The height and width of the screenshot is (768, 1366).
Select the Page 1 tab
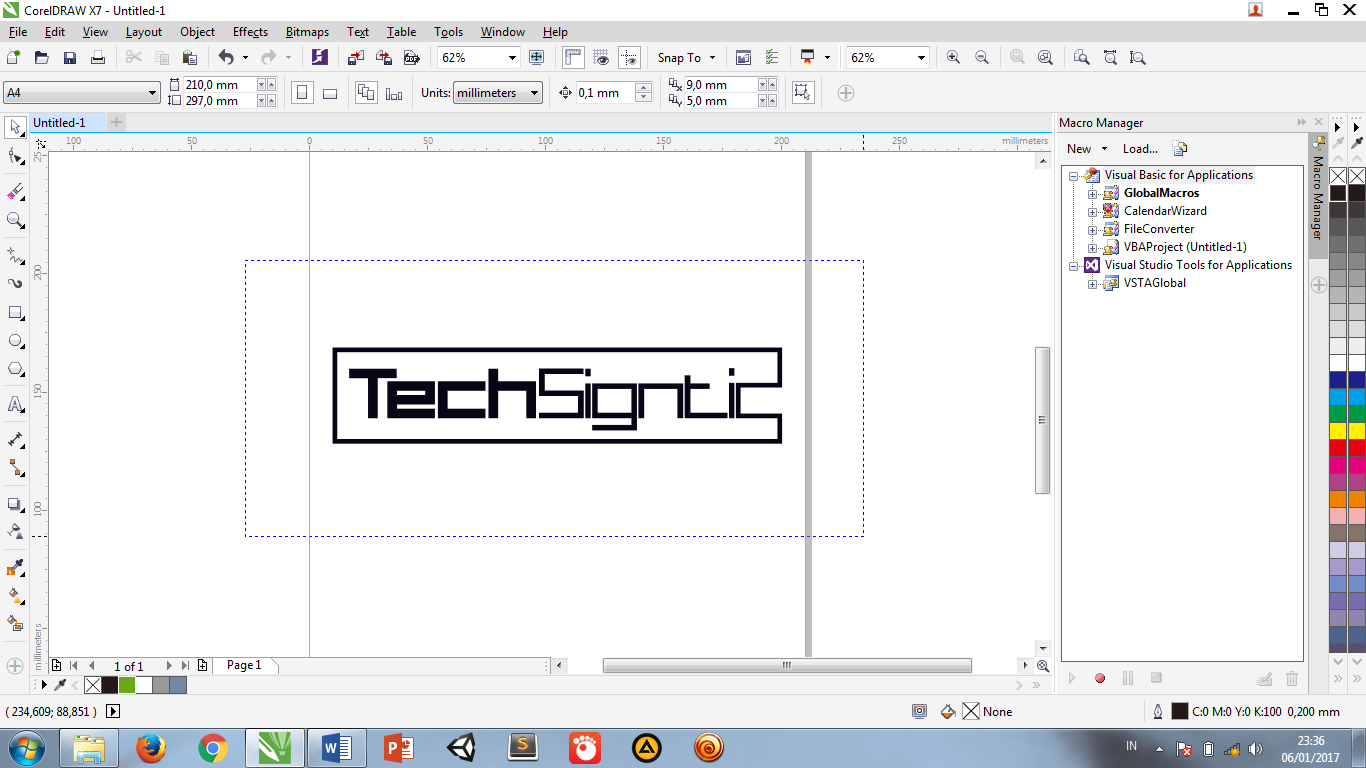coord(244,665)
